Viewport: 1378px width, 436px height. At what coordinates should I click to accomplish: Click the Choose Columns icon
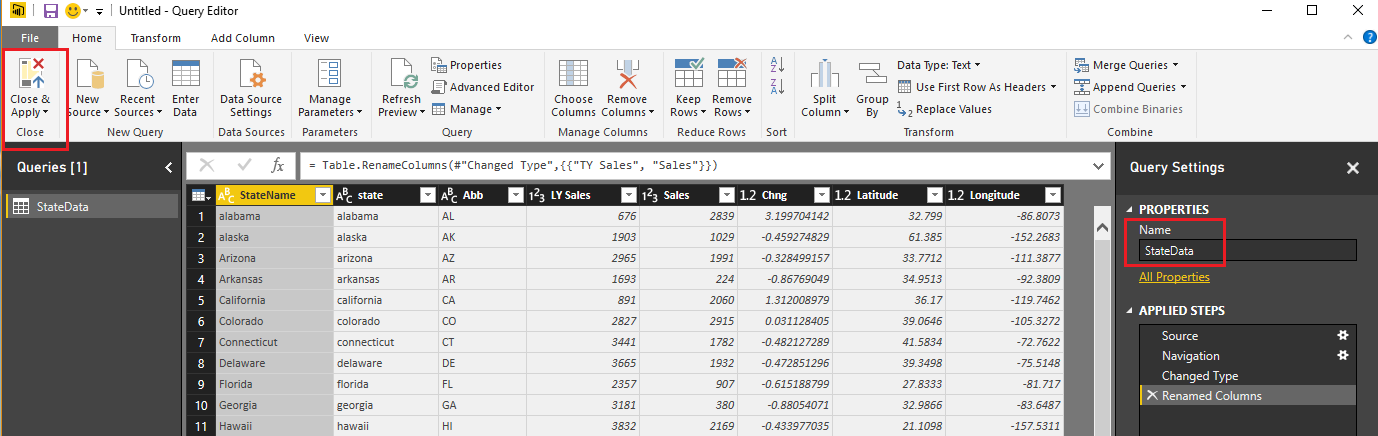pos(573,74)
